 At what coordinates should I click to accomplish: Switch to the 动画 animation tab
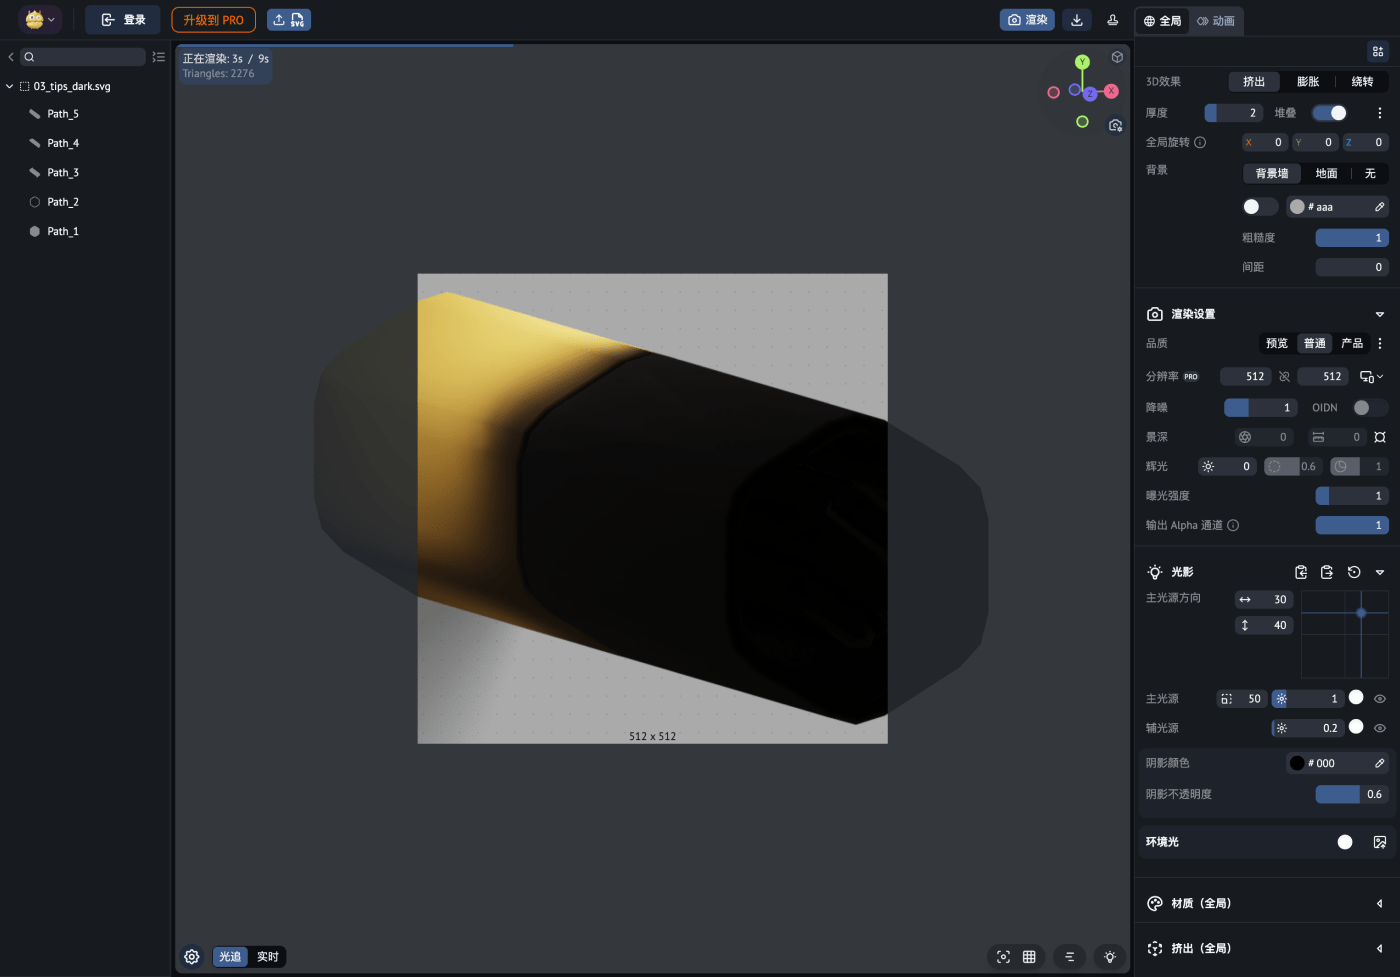tap(1216, 21)
